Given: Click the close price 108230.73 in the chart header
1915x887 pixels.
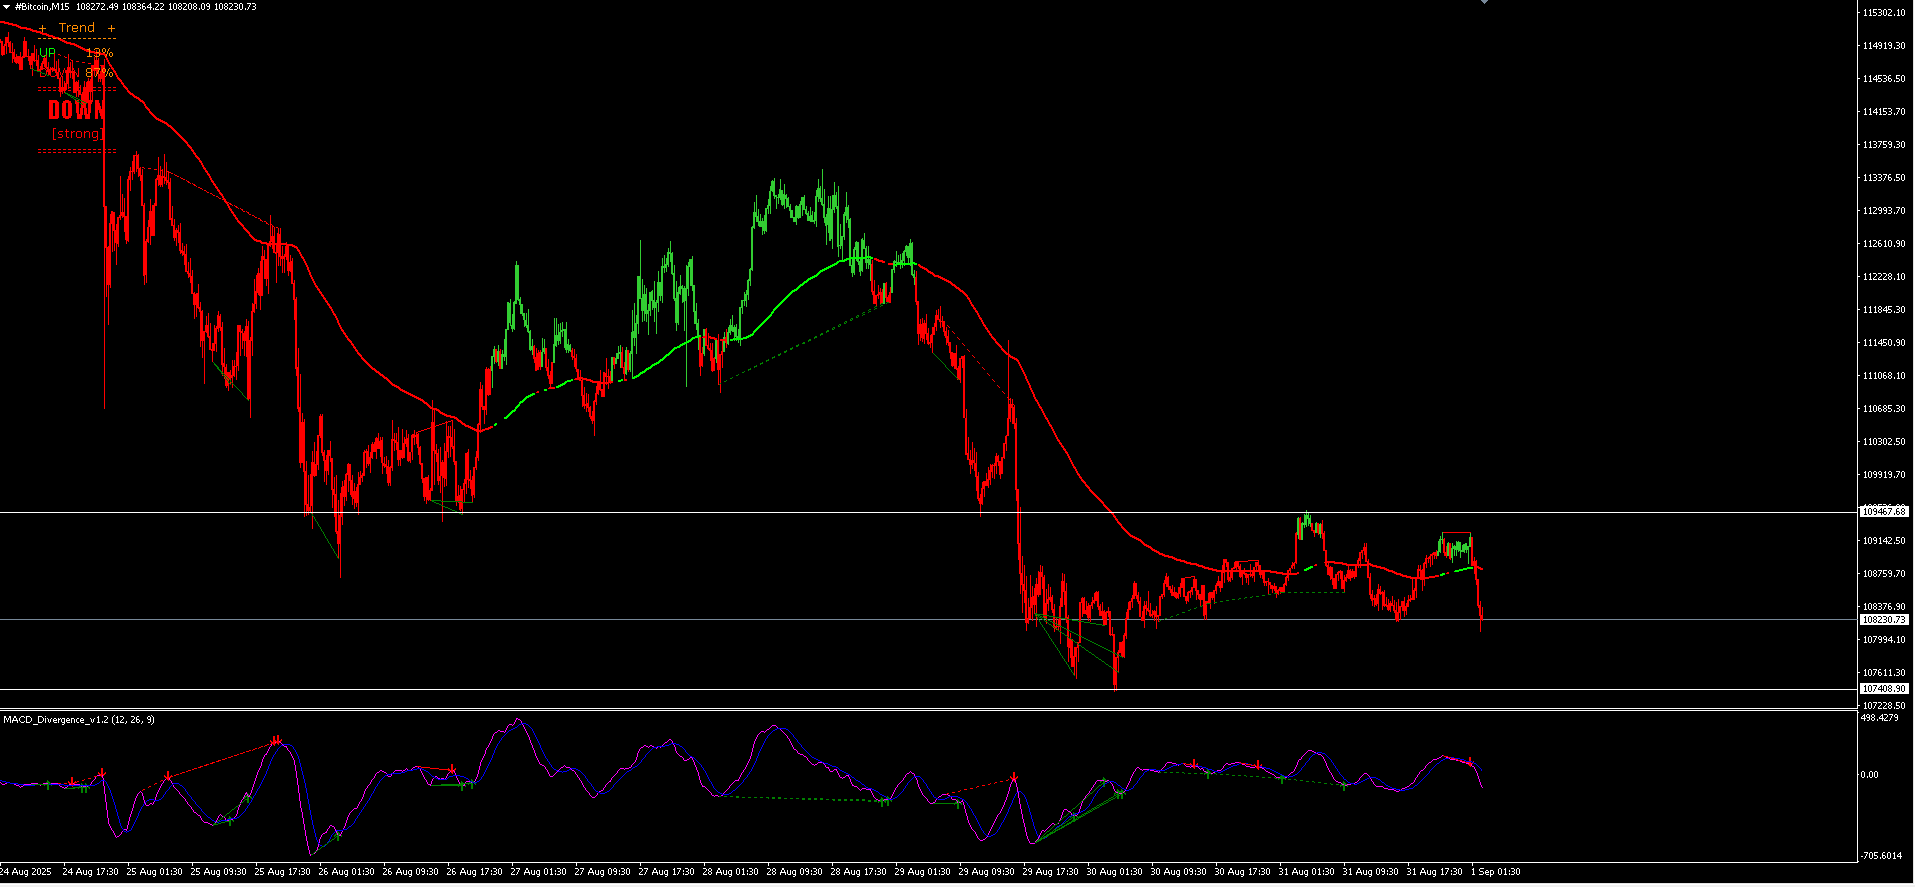Looking at the screenshot, I should pyautogui.click(x=236, y=7).
